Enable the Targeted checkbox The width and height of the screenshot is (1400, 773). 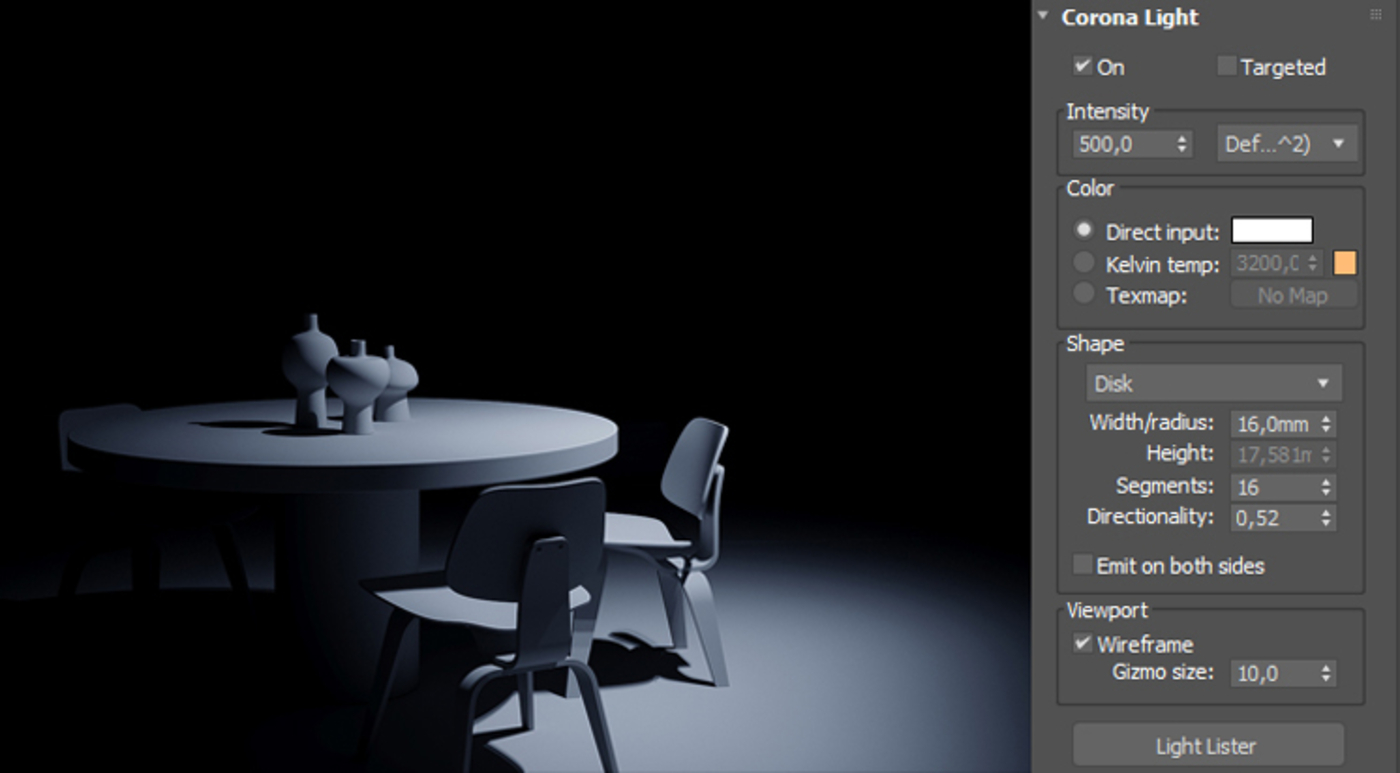pos(1226,66)
